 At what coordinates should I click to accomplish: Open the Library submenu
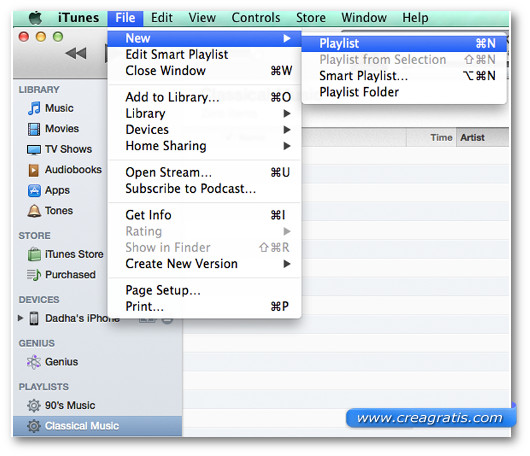pyautogui.click(x=205, y=114)
